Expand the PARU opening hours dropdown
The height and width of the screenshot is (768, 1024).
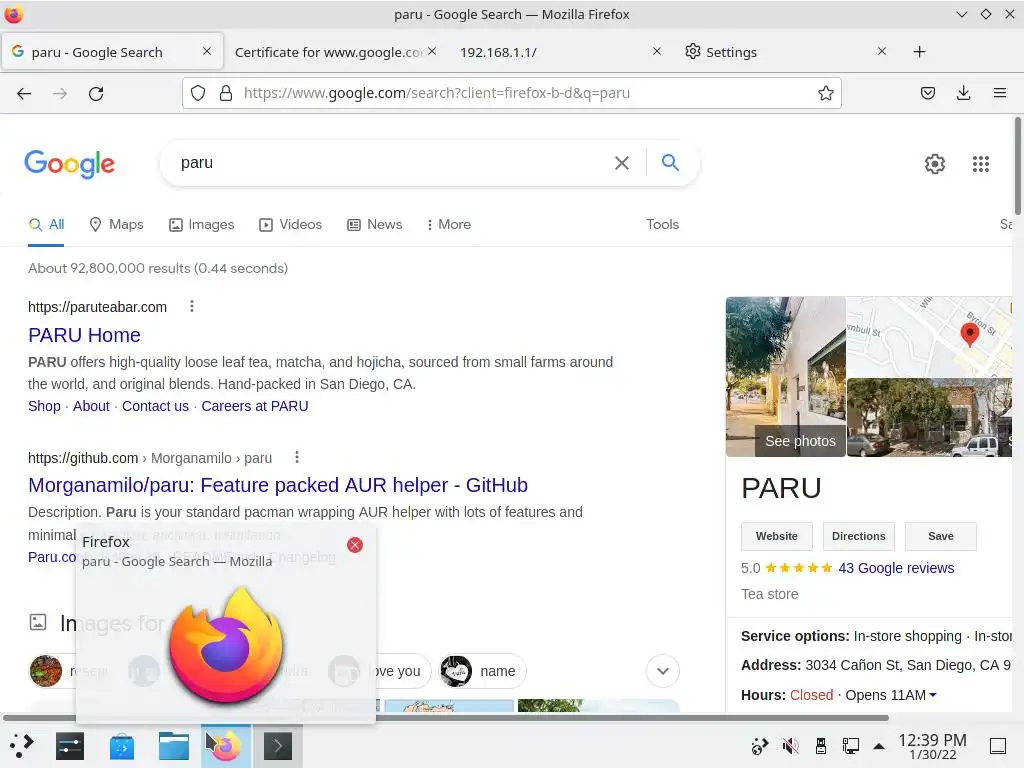[933, 695]
